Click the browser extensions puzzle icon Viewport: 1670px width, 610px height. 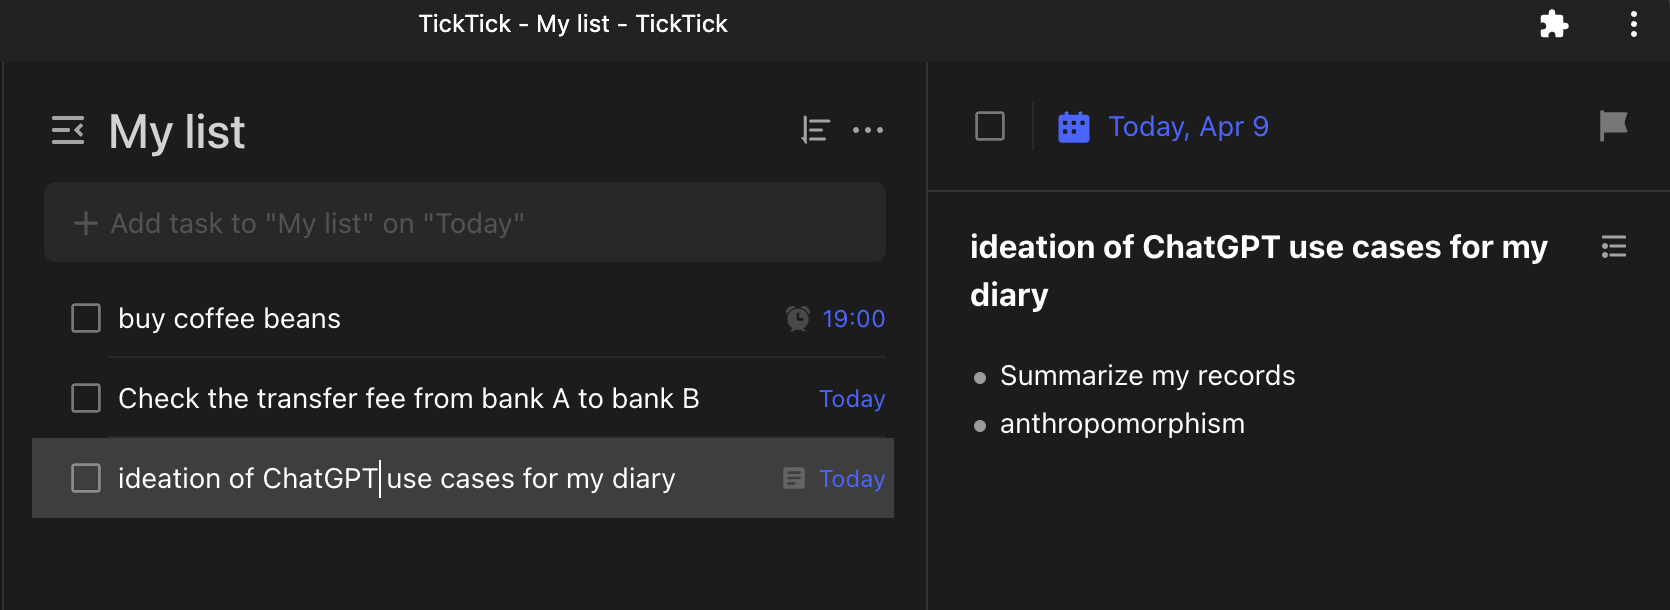[1555, 24]
